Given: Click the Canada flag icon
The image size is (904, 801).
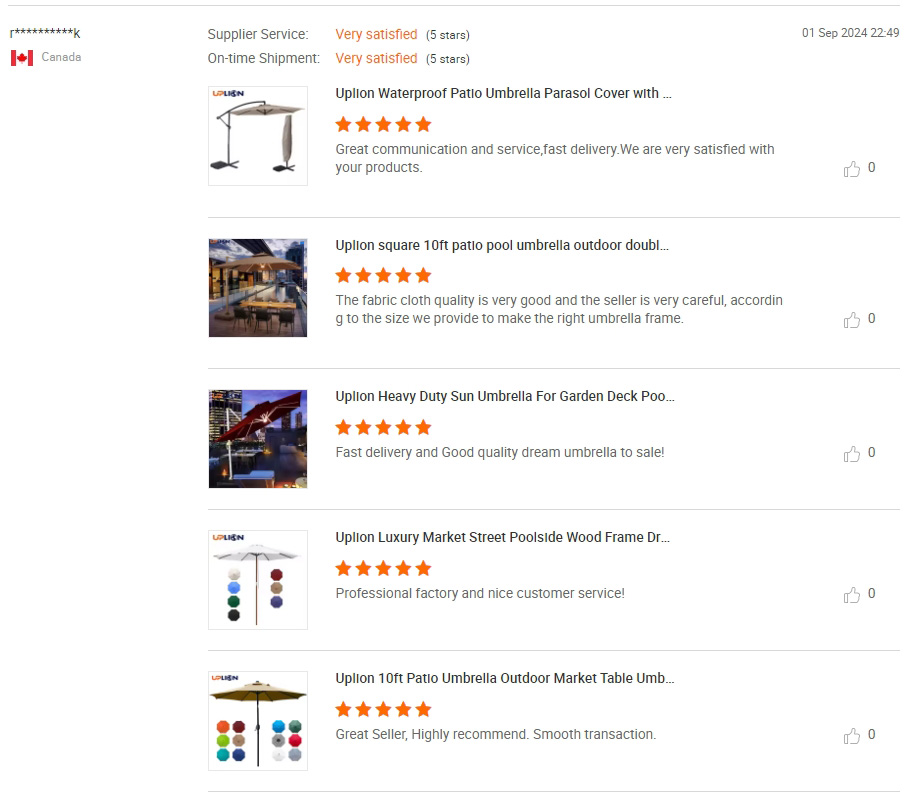Looking at the screenshot, I should pyautogui.click(x=22, y=58).
